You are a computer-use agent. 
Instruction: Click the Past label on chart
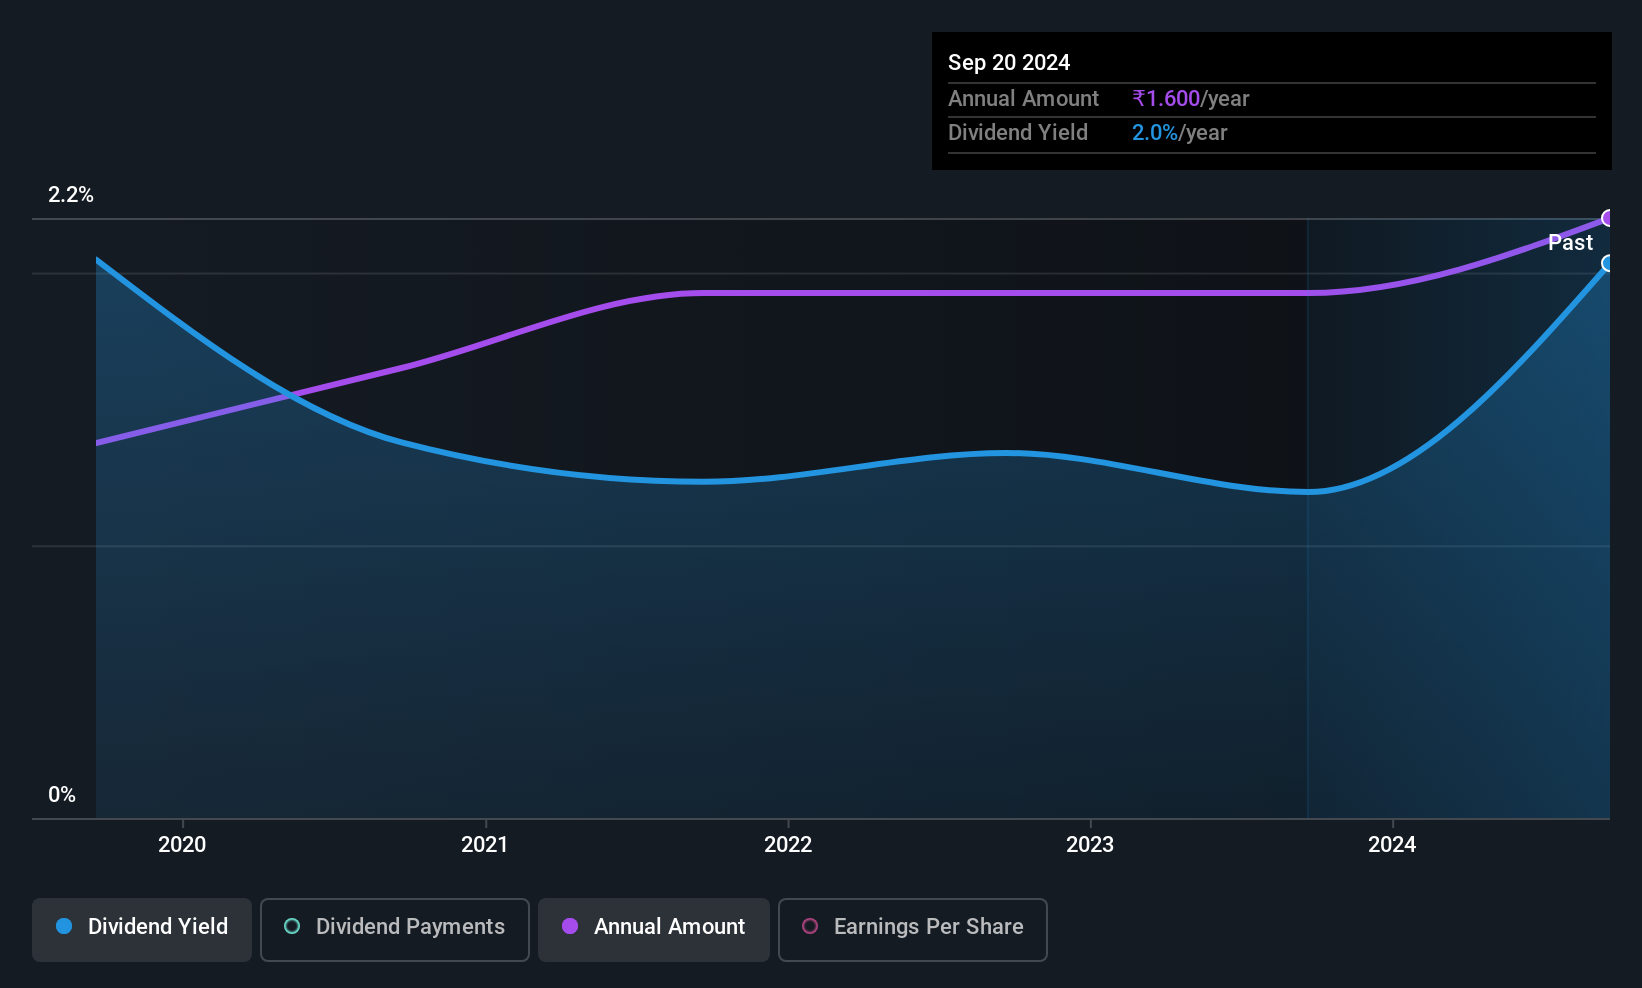[1570, 242]
